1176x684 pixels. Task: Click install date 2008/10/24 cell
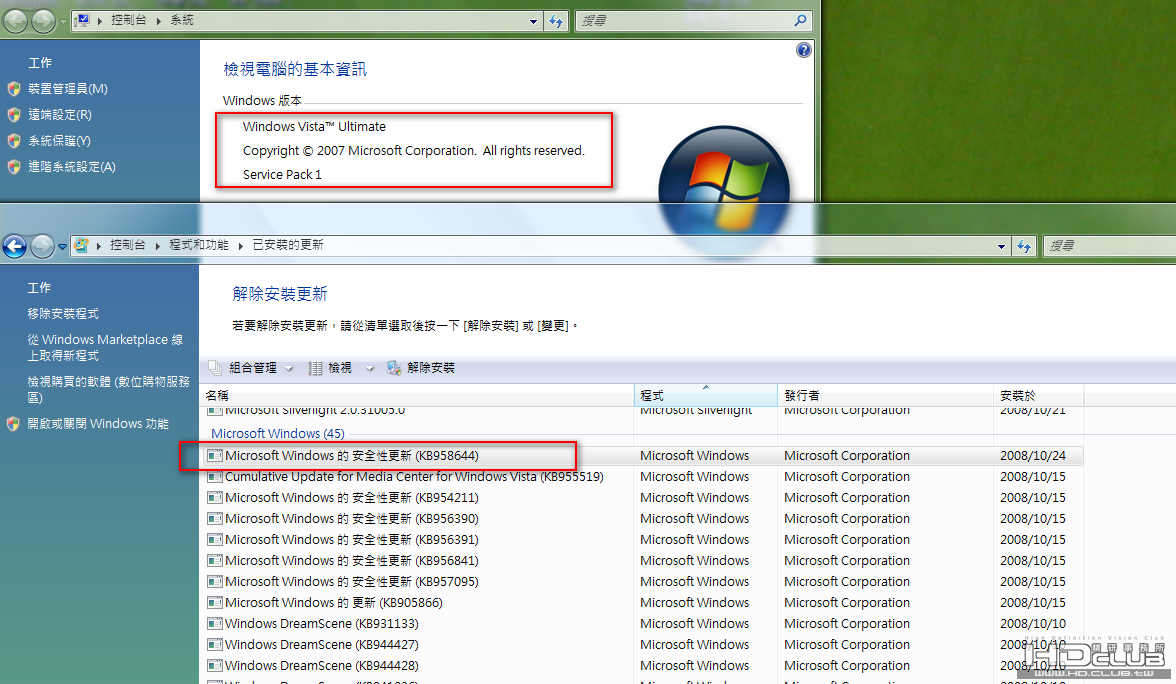(1033, 455)
